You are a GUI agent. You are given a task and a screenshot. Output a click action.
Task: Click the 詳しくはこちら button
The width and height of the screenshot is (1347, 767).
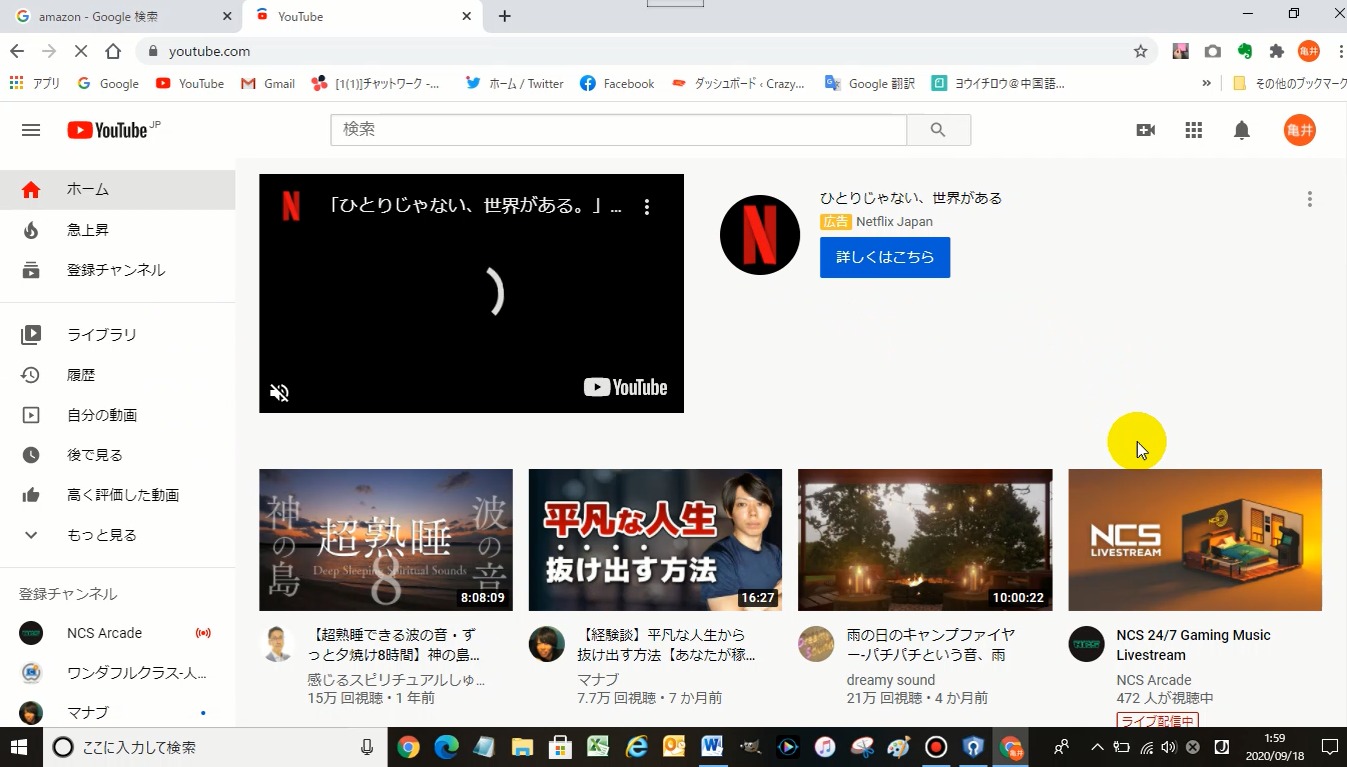click(884, 257)
